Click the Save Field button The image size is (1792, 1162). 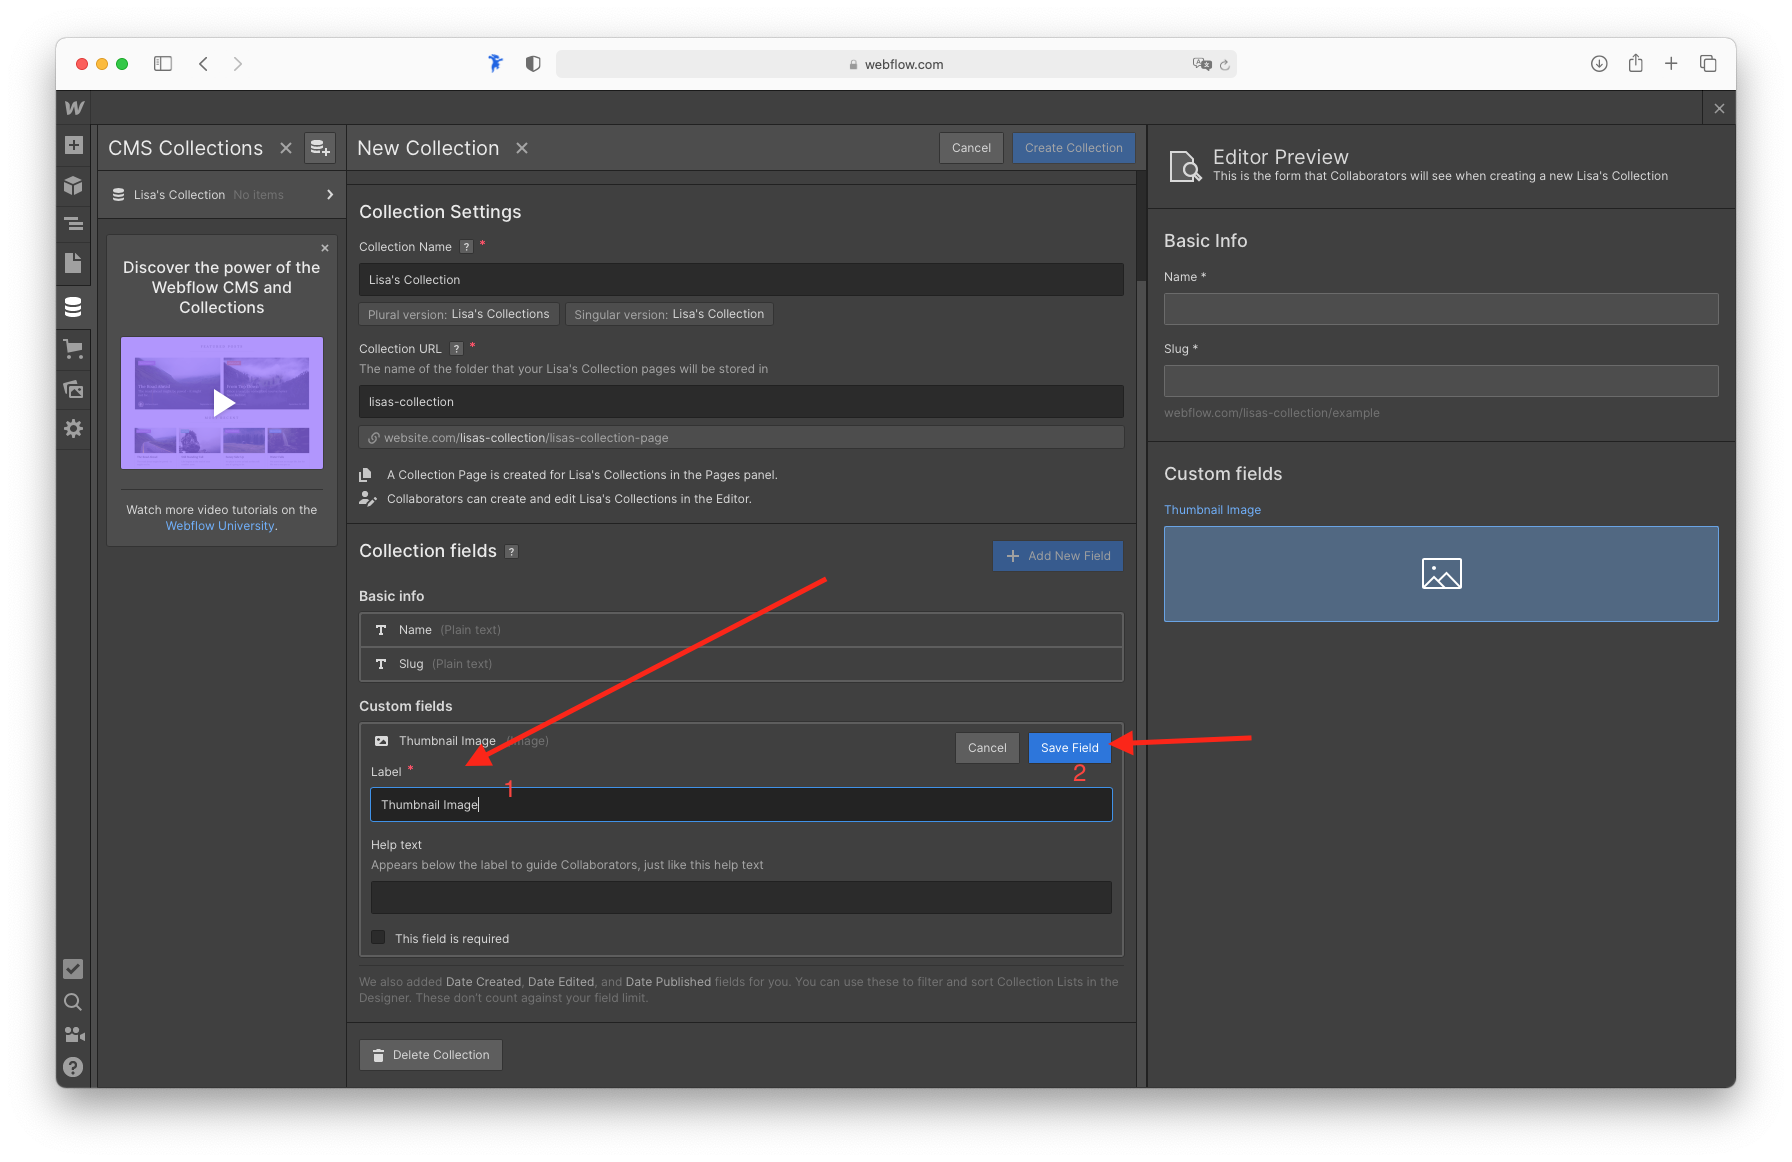[x=1069, y=748]
